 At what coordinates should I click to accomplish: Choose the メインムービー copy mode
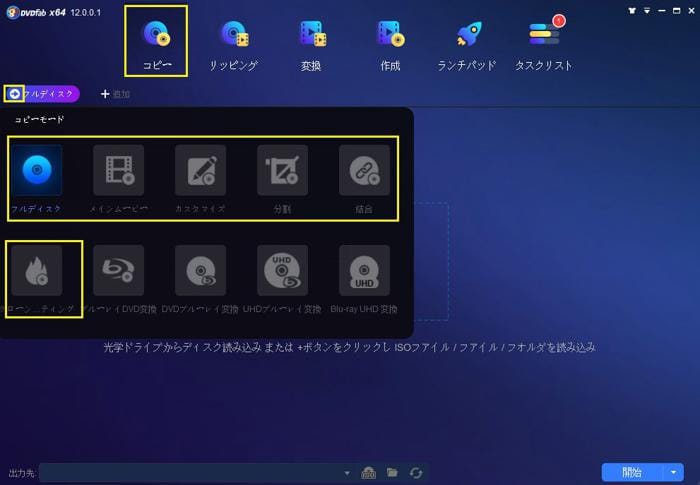coord(118,171)
